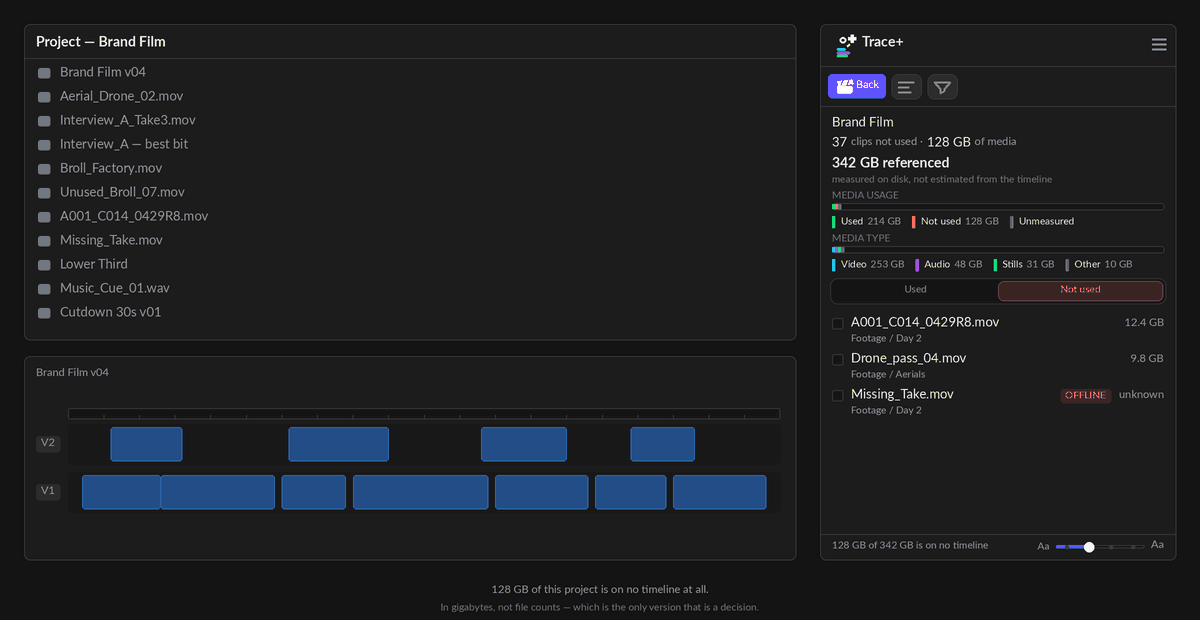Click the 128 GB of 342 GB status text
Image resolution: width=1200 pixels, height=620 pixels.
[x=910, y=545]
